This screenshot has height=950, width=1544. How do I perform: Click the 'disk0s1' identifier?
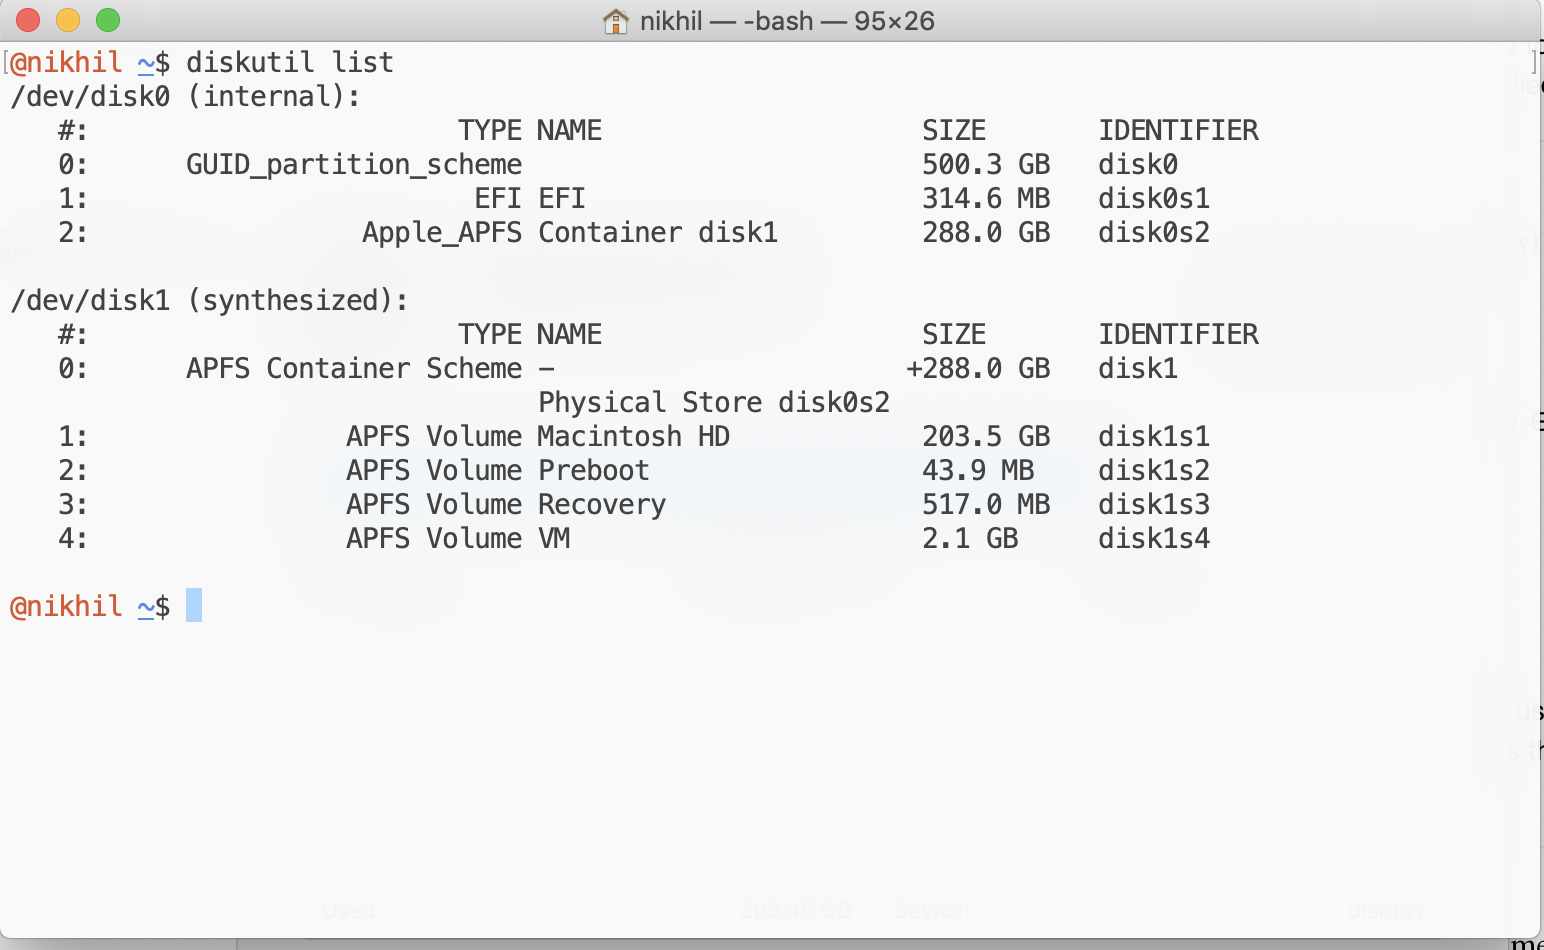1154,198
